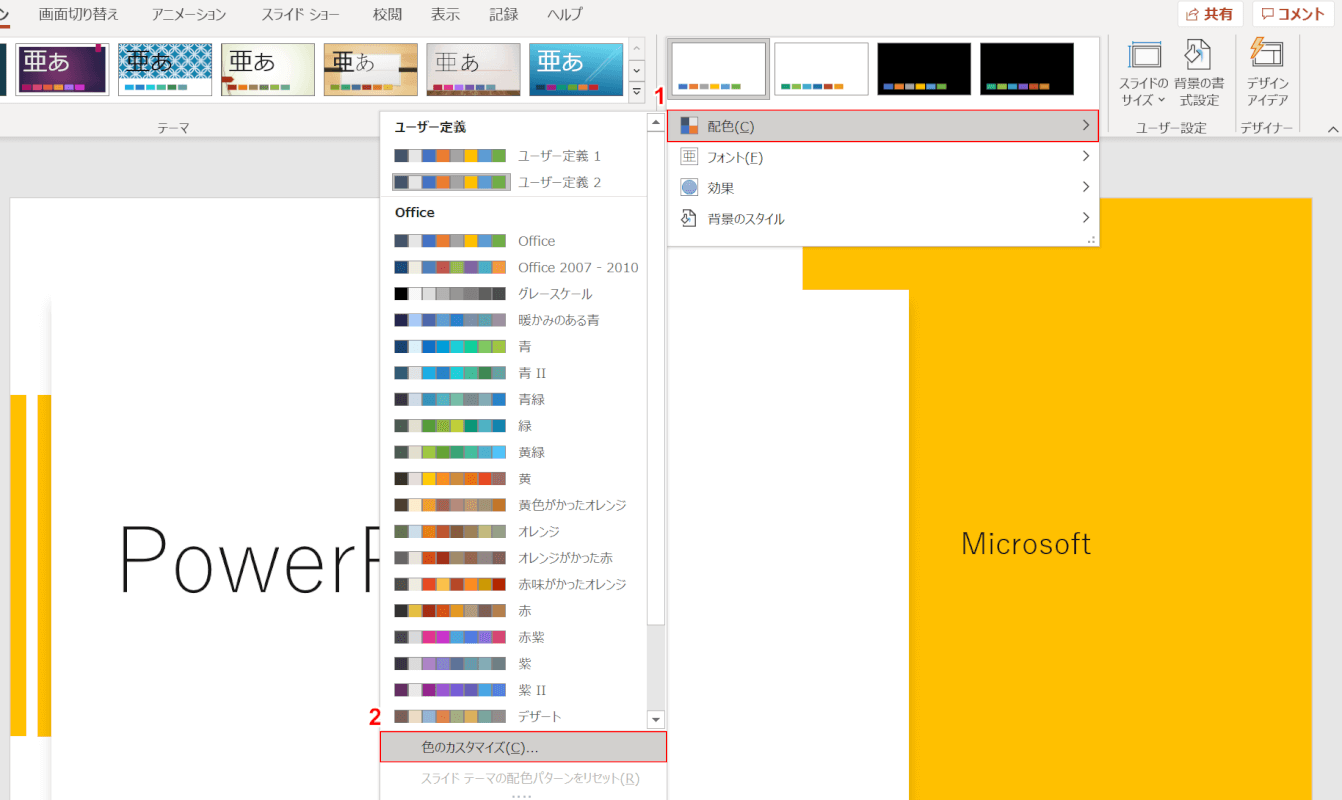This screenshot has width=1342, height=800.
Task: Apply the first black variant thumbnail
Action: tap(924, 69)
